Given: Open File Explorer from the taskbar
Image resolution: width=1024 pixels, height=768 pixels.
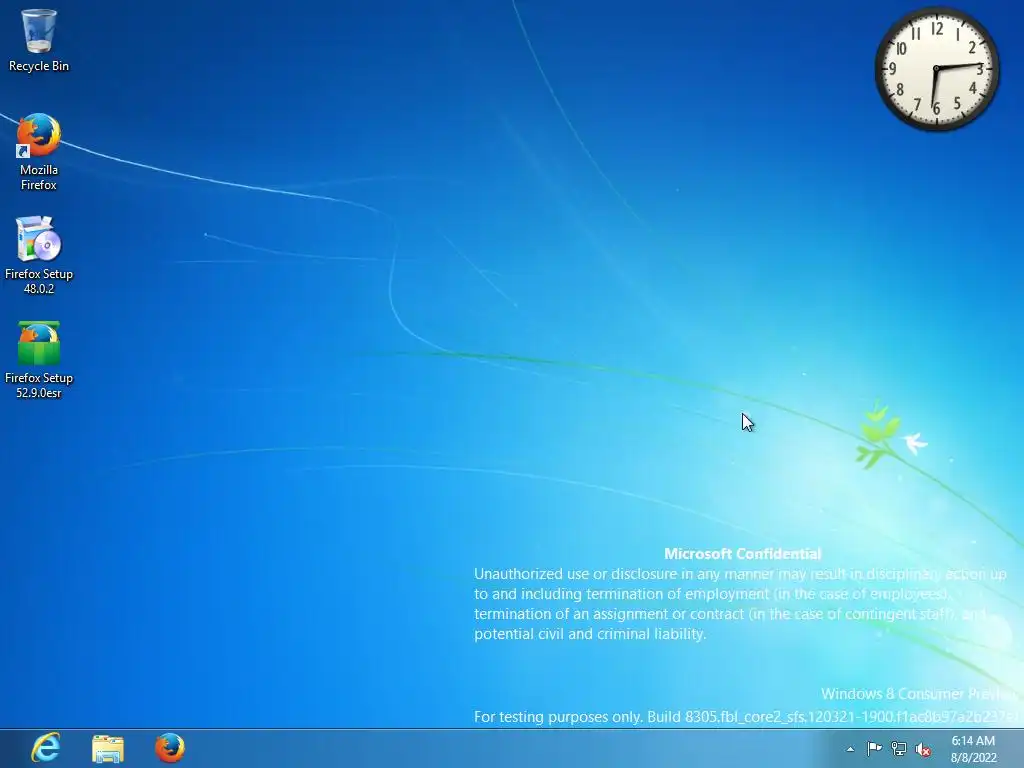Looking at the screenshot, I should (108, 748).
